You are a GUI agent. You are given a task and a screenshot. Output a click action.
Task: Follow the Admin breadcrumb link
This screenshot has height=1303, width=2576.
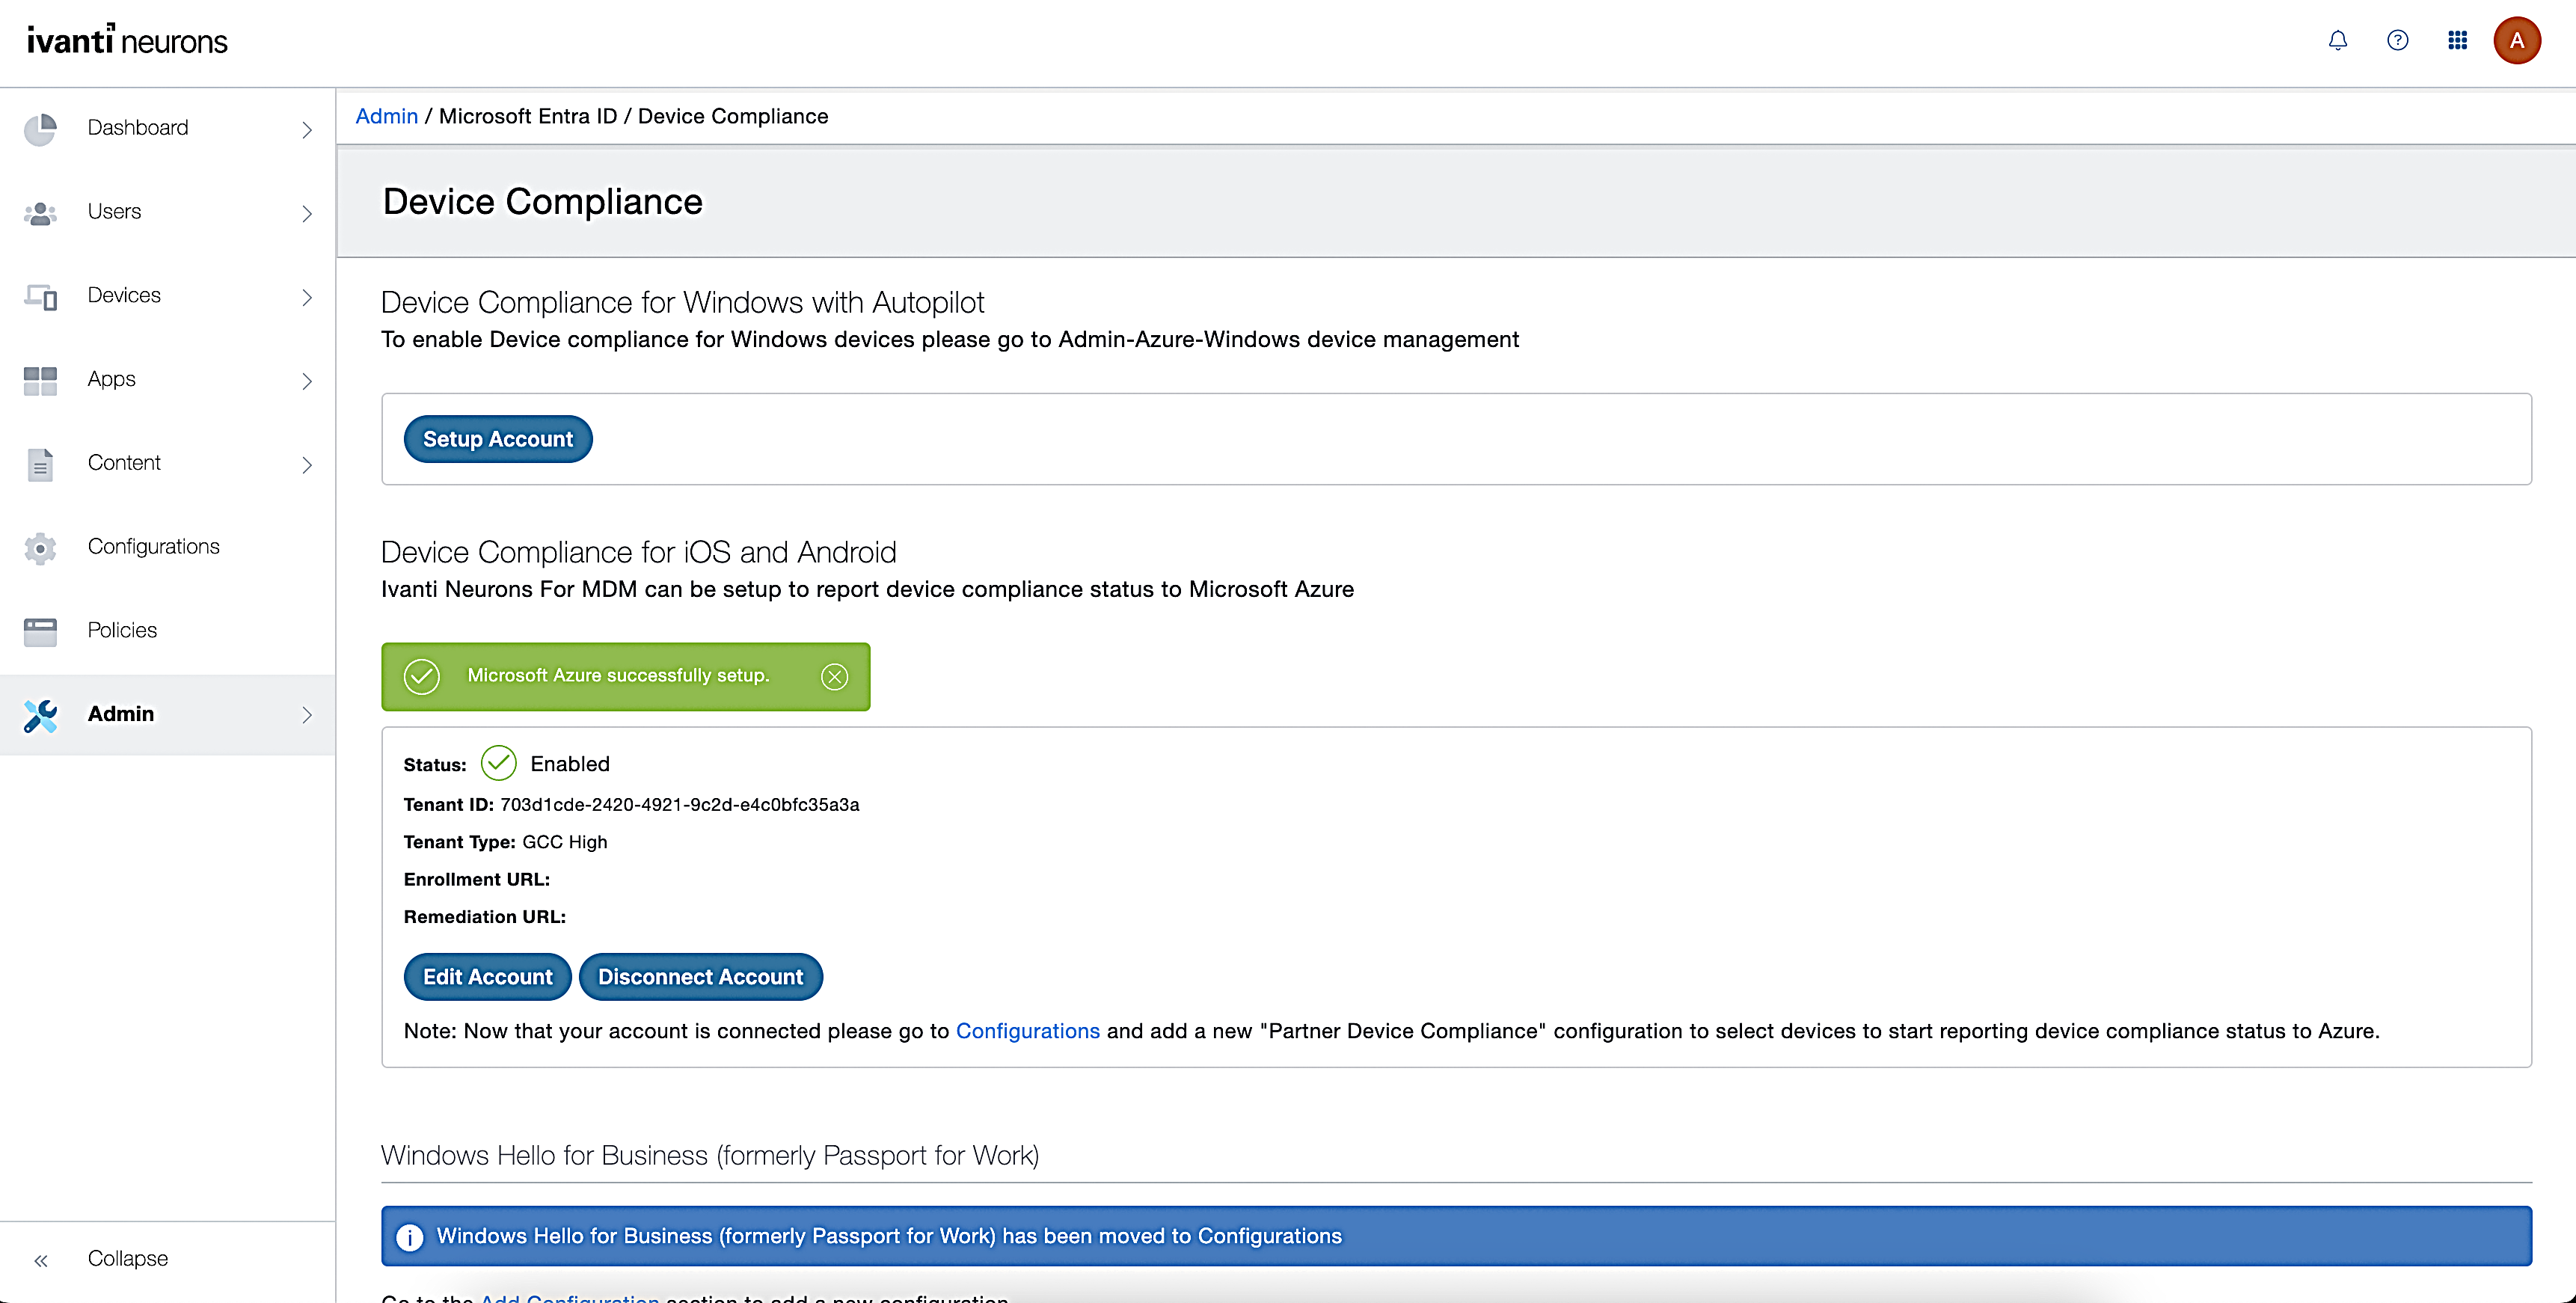pyautogui.click(x=386, y=116)
